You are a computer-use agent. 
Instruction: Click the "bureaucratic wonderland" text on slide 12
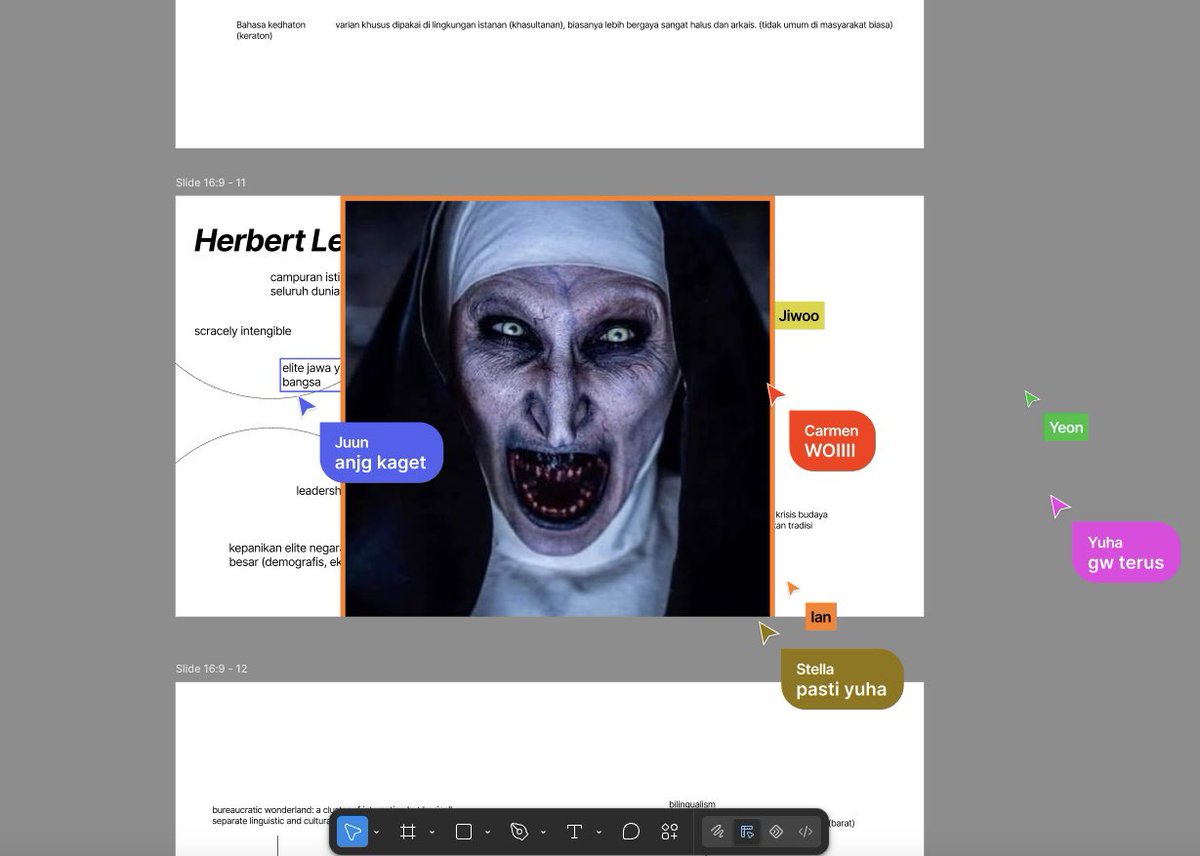(331, 815)
